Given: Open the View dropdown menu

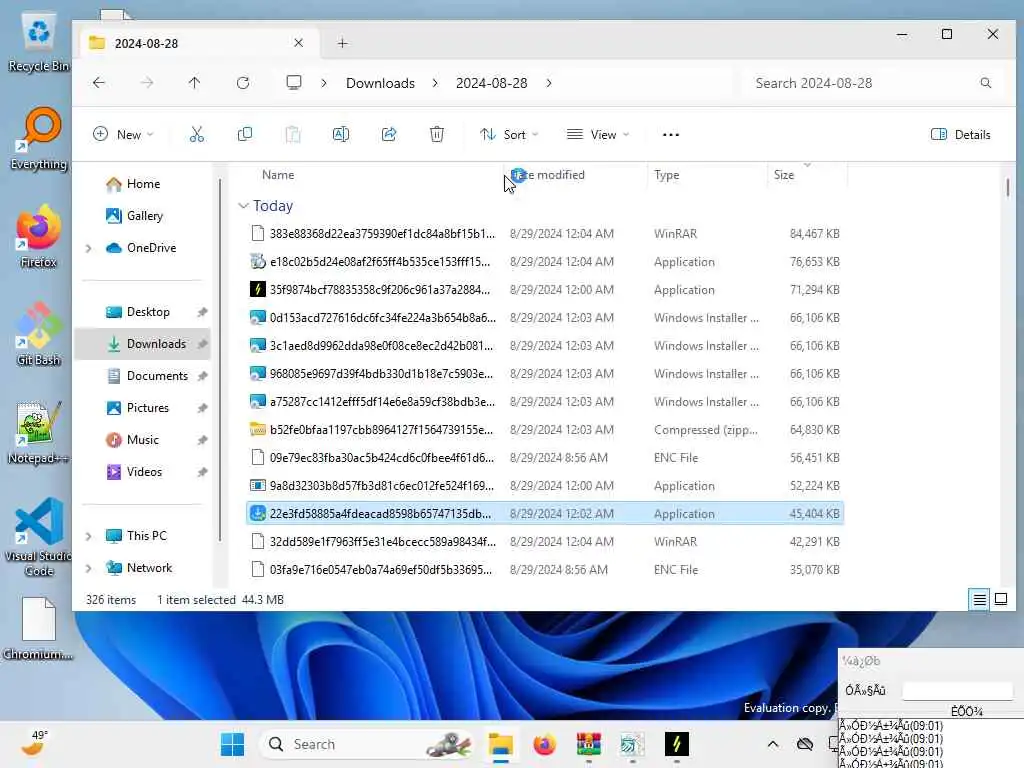Looking at the screenshot, I should click(x=598, y=135).
